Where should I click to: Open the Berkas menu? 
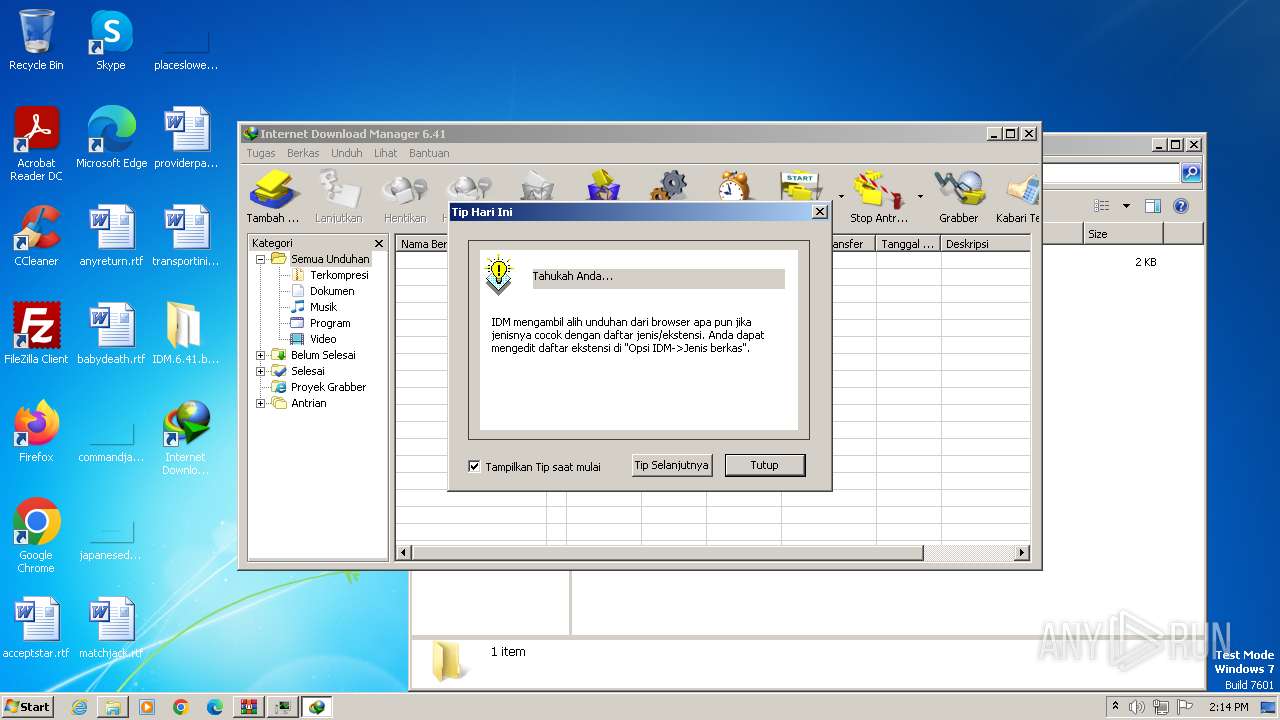coord(303,153)
